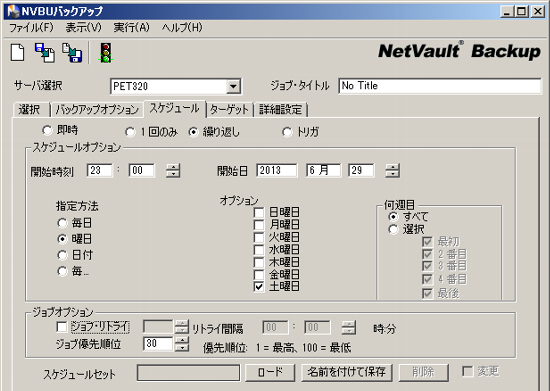550x391 pixels.
Task: Switch to the ターゲット tab
Action: click(229, 110)
